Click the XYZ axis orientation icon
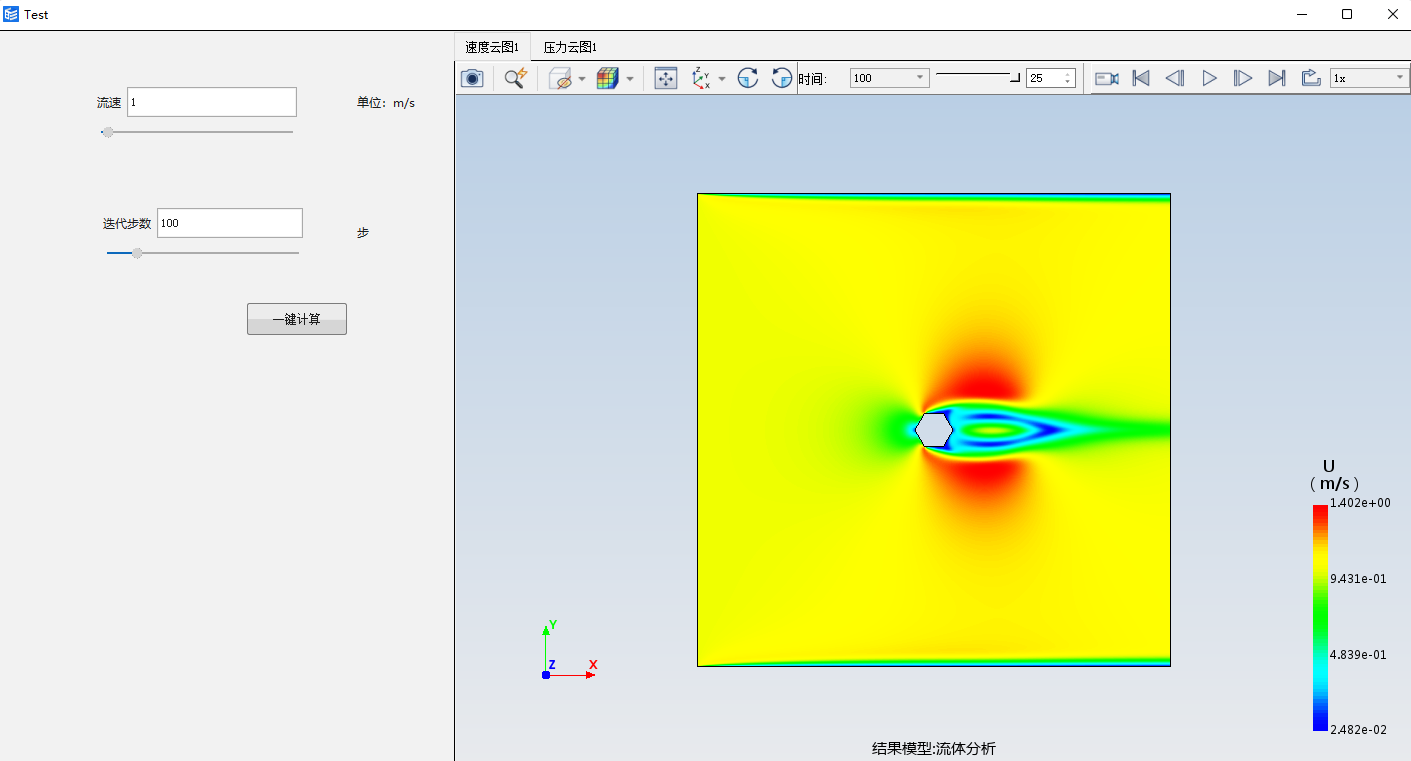 [x=701, y=78]
